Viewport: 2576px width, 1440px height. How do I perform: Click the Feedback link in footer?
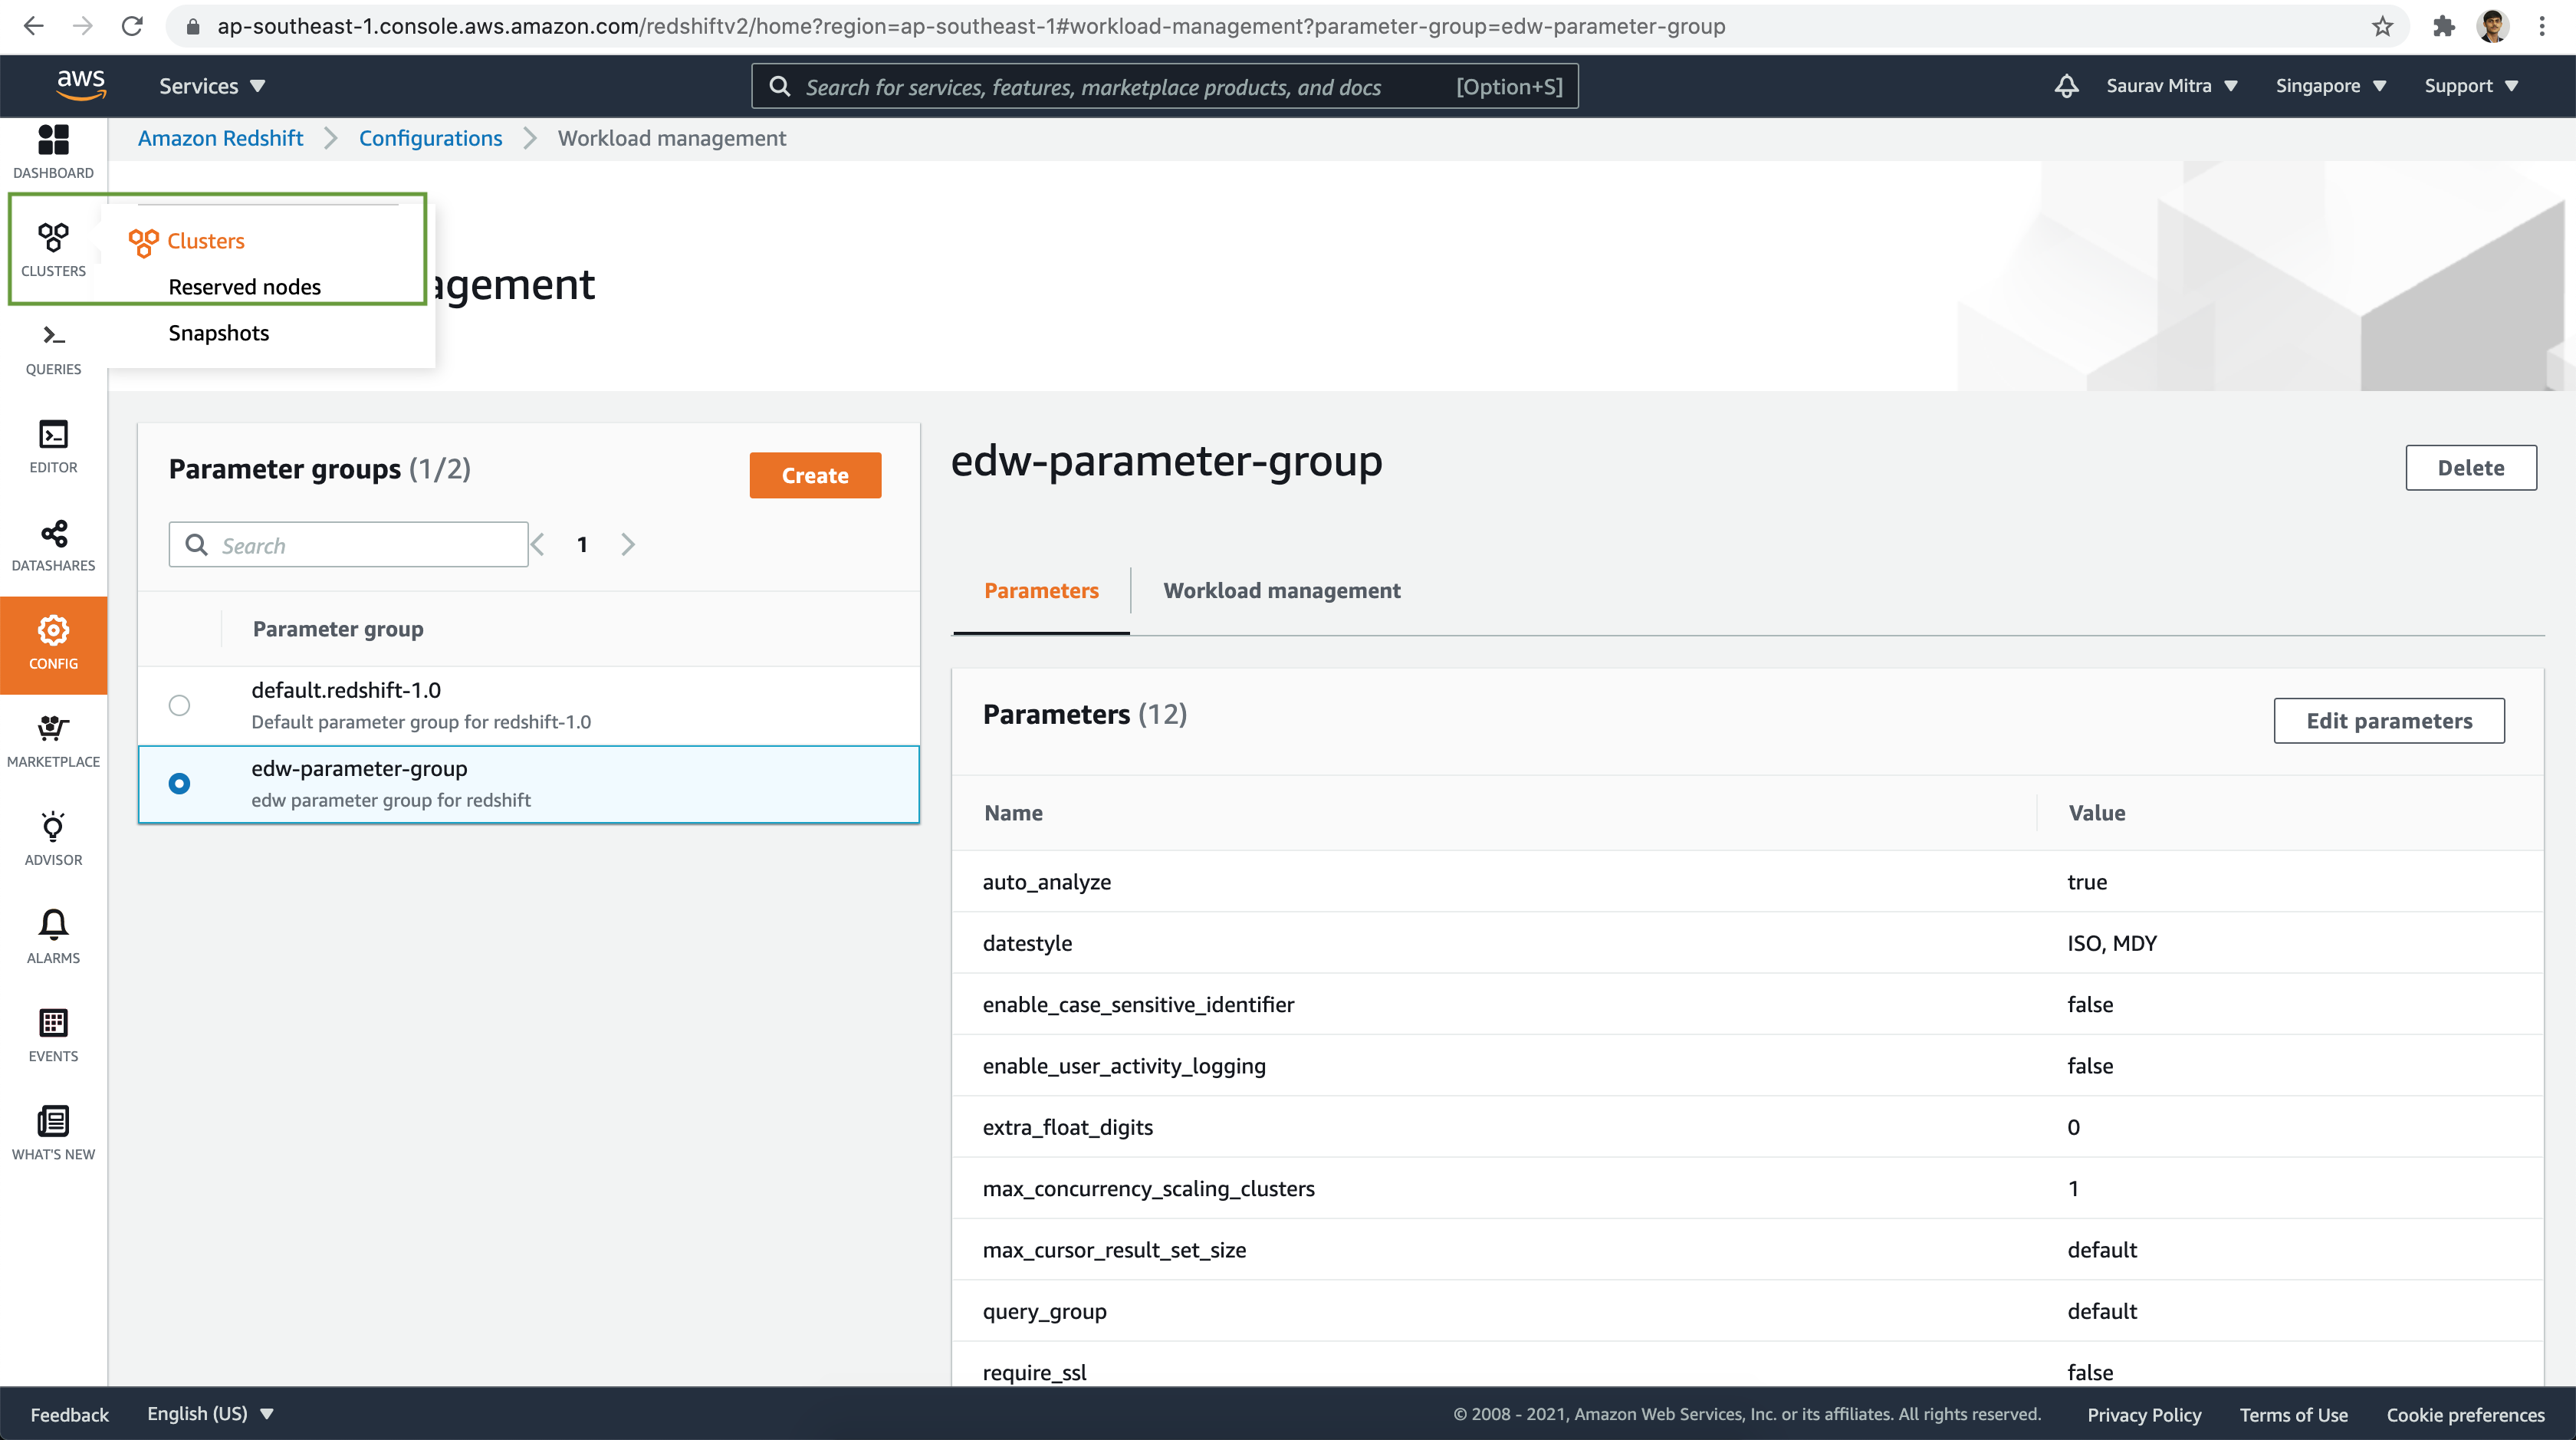click(x=69, y=1414)
